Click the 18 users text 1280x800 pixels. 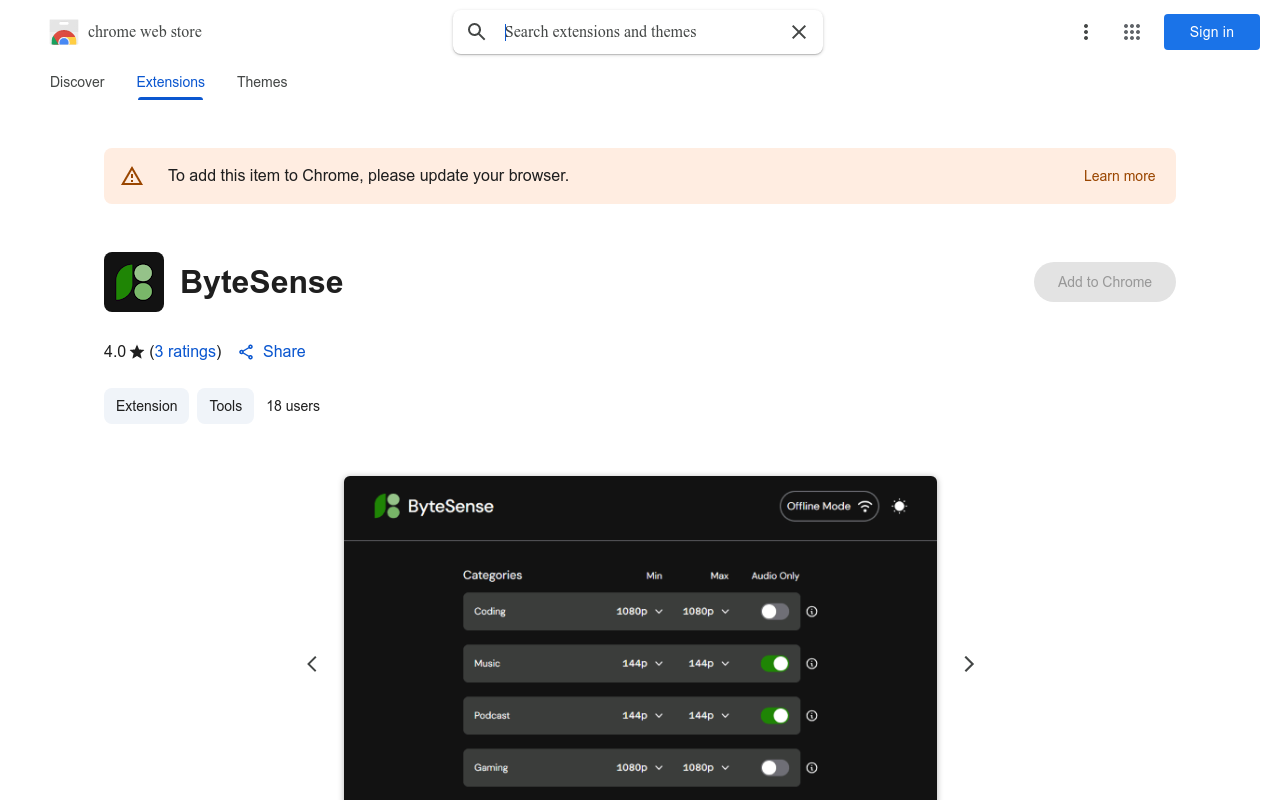pyautogui.click(x=293, y=406)
